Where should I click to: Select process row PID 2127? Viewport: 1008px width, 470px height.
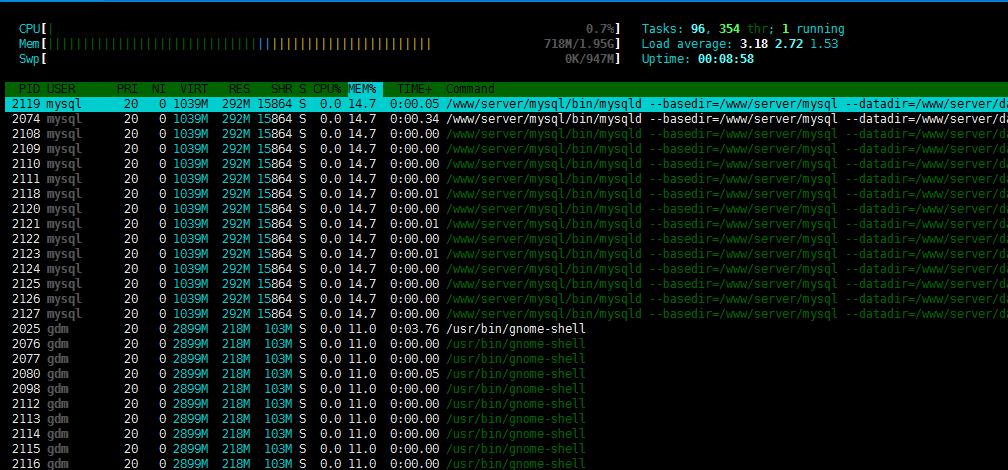pyautogui.click(x=506, y=314)
